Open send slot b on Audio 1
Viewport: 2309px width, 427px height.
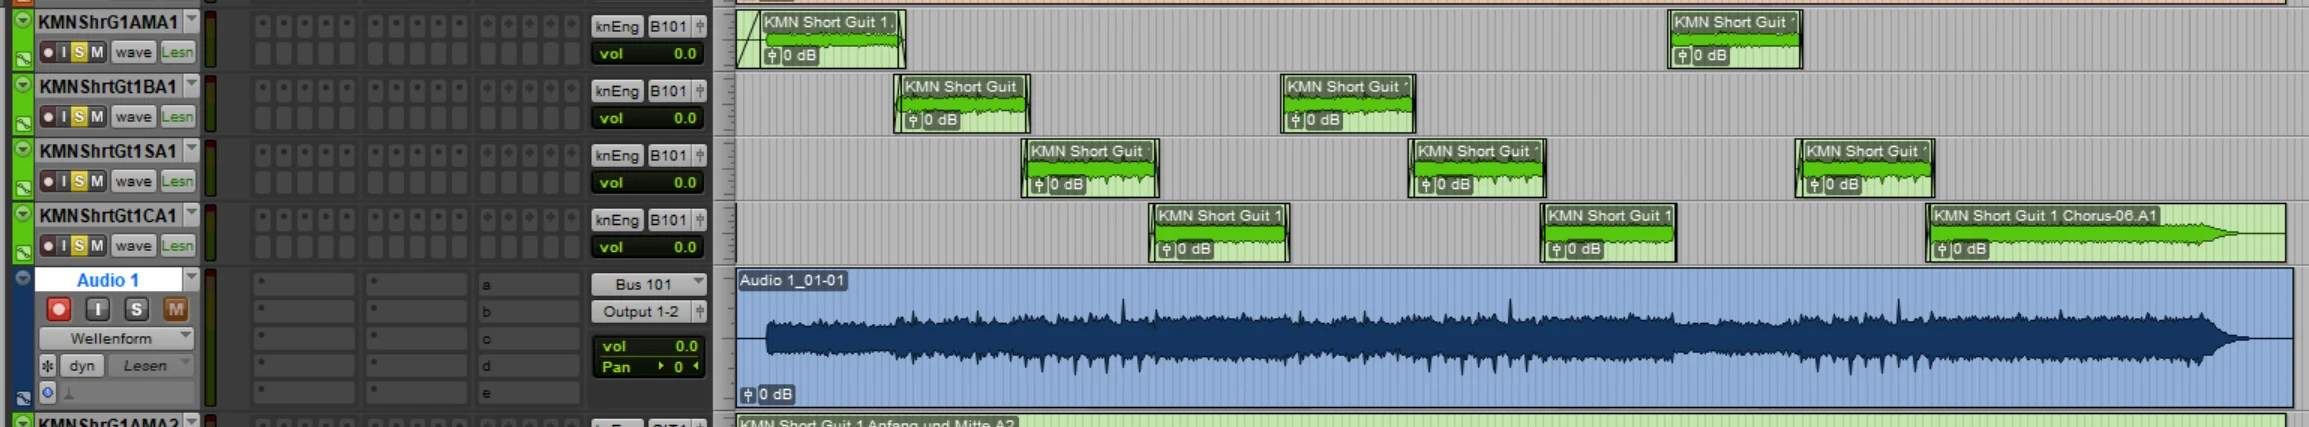pos(528,311)
